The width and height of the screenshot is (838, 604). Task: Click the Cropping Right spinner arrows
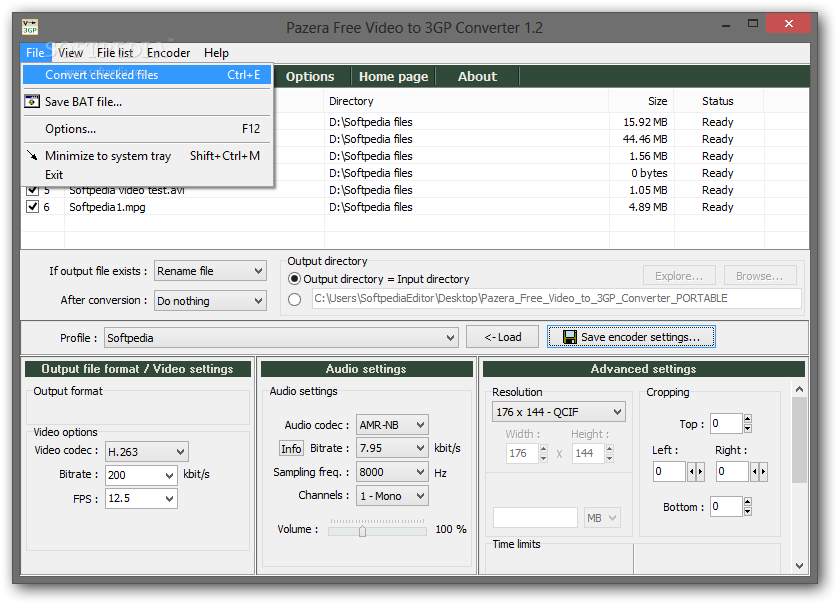pyautogui.click(x=759, y=471)
